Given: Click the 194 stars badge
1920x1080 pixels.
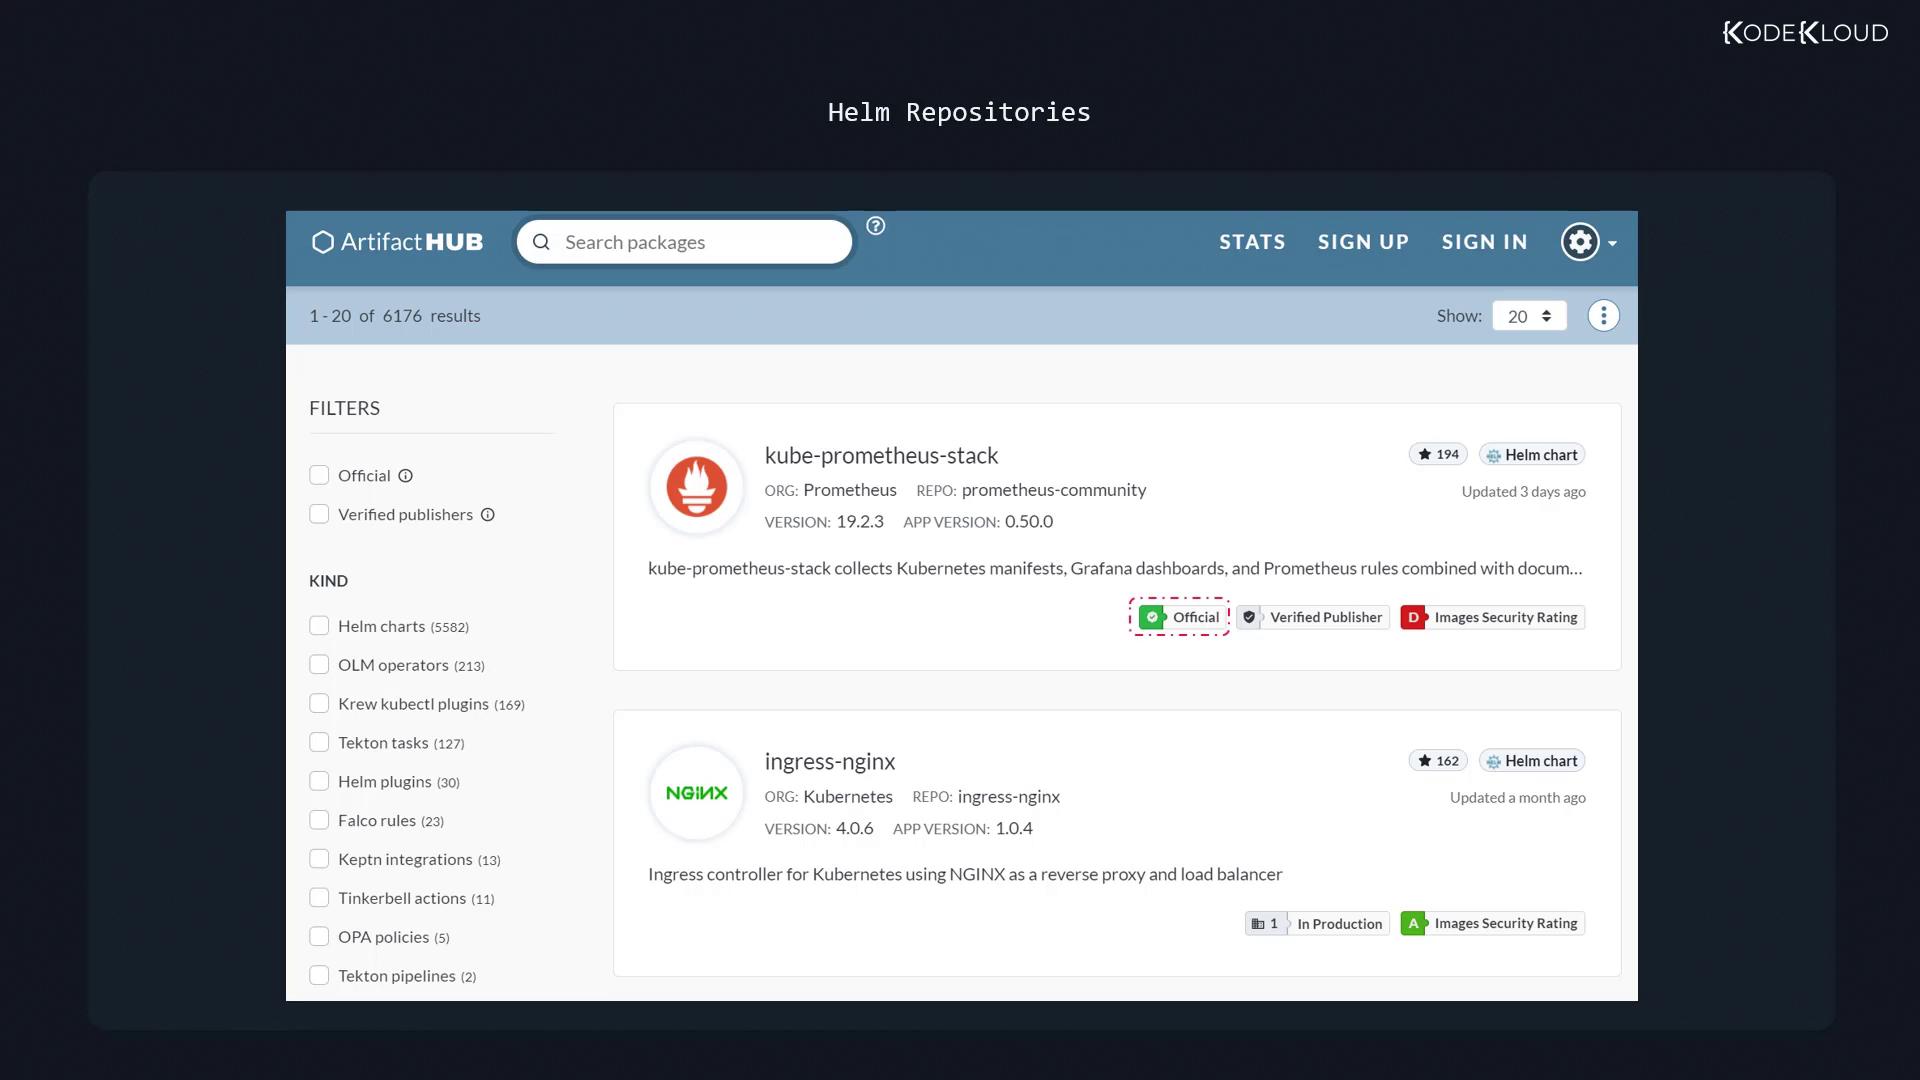Looking at the screenshot, I should point(1438,454).
